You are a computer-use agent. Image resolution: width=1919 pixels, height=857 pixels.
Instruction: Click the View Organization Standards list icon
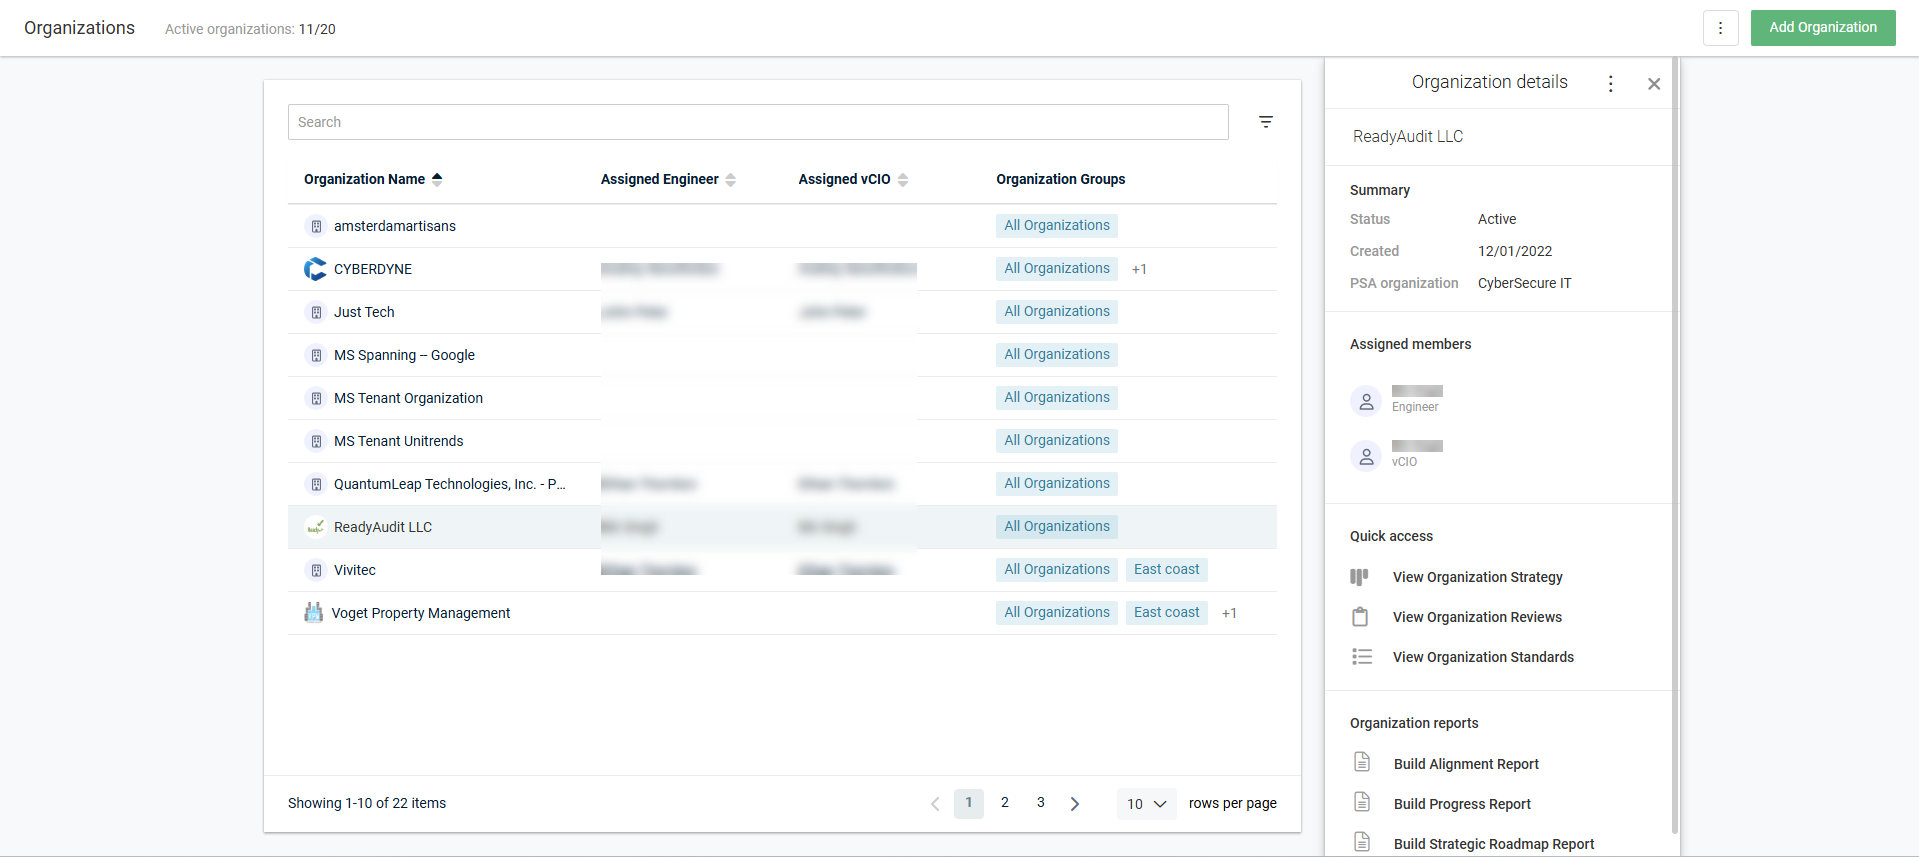coord(1361,657)
